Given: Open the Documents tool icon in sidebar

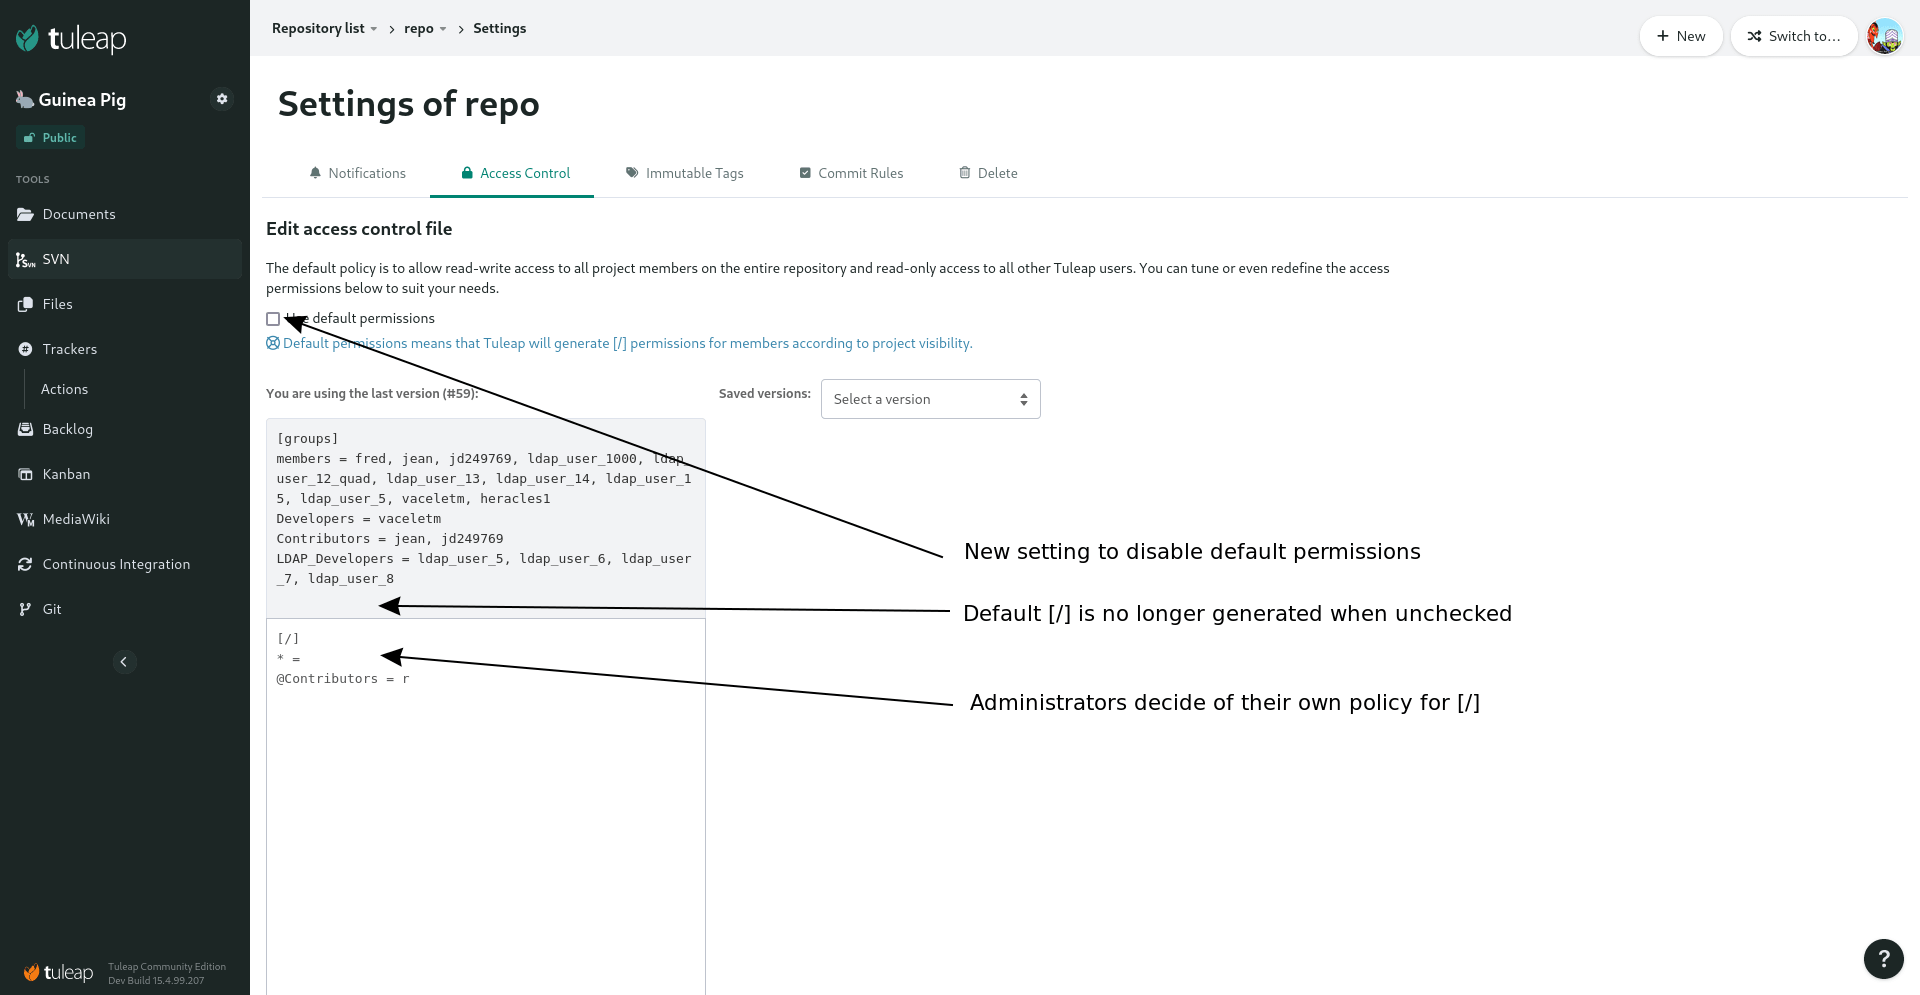Looking at the screenshot, I should coord(25,214).
